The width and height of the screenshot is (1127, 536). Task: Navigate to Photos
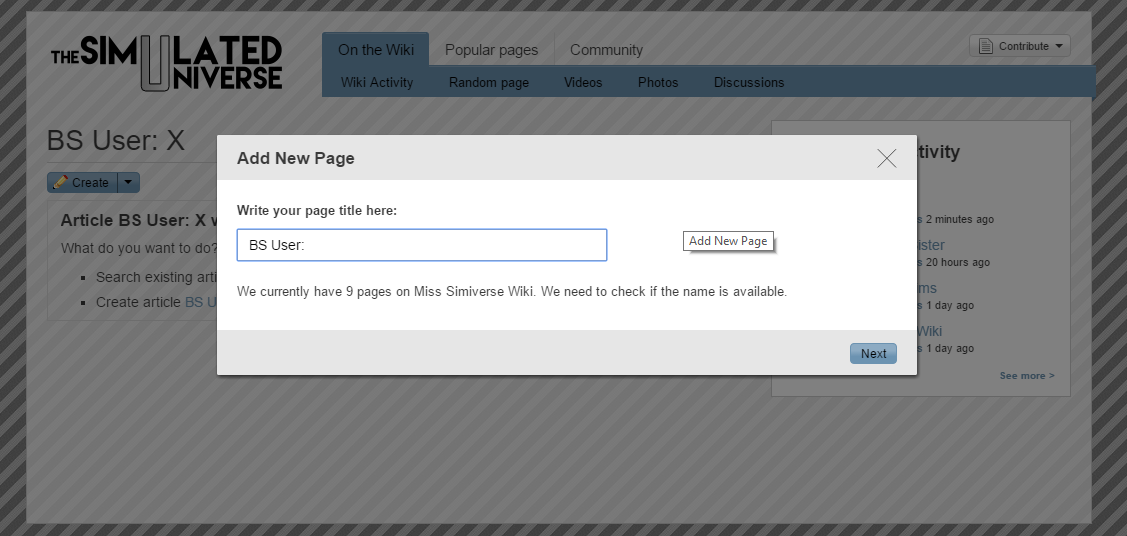click(x=658, y=82)
